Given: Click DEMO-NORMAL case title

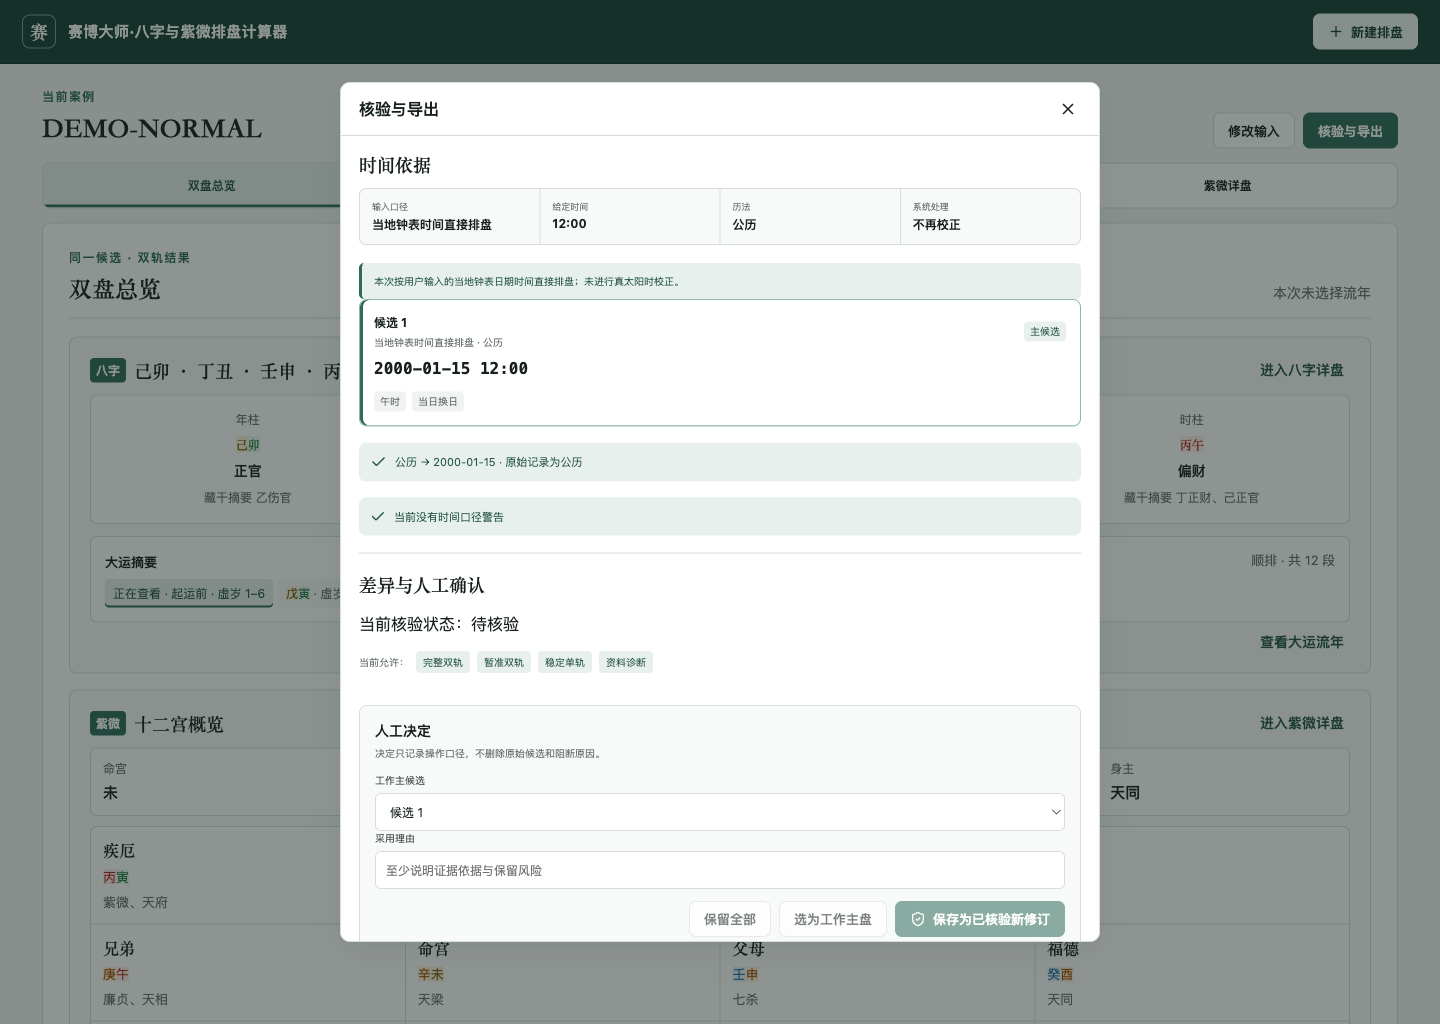Looking at the screenshot, I should [152, 129].
